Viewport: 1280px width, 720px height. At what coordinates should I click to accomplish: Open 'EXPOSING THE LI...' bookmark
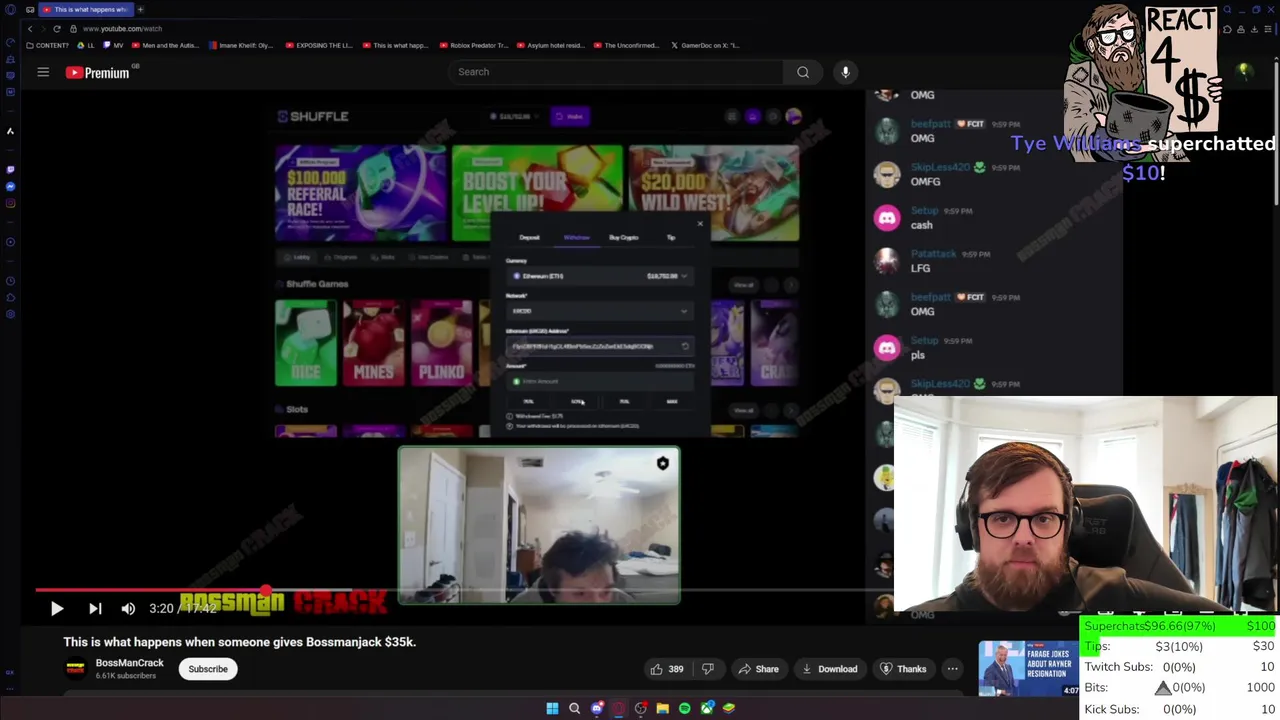[319, 45]
